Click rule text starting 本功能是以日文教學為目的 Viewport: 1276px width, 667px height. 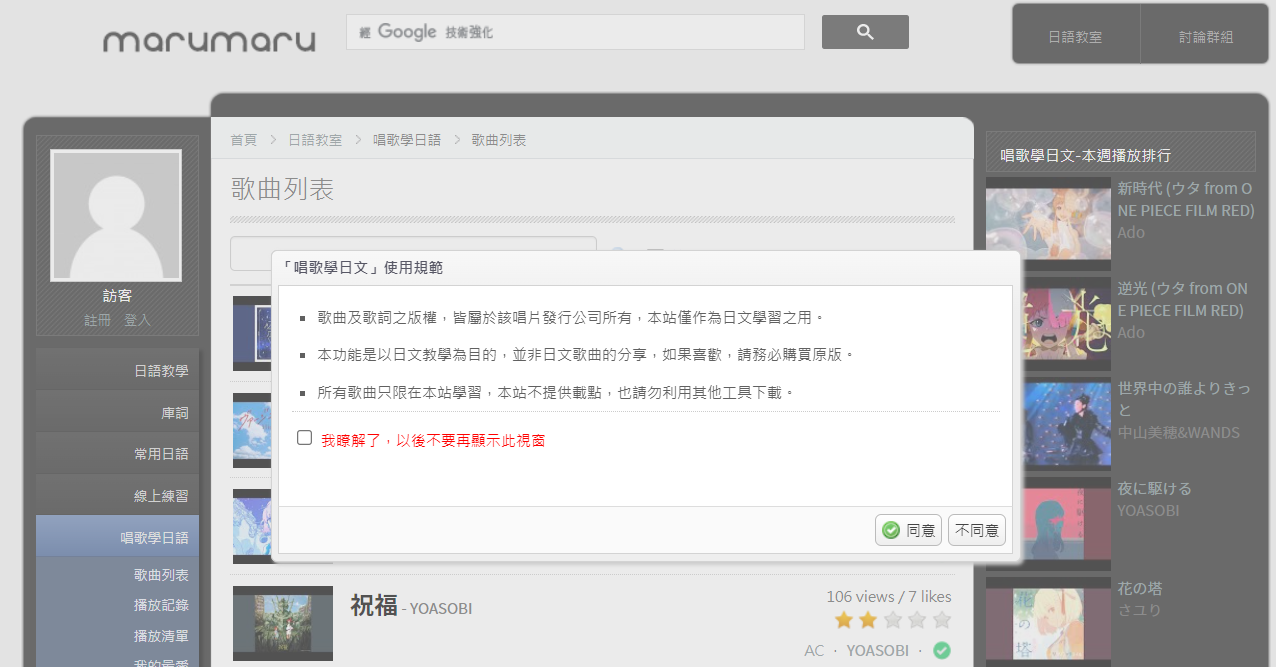point(587,355)
